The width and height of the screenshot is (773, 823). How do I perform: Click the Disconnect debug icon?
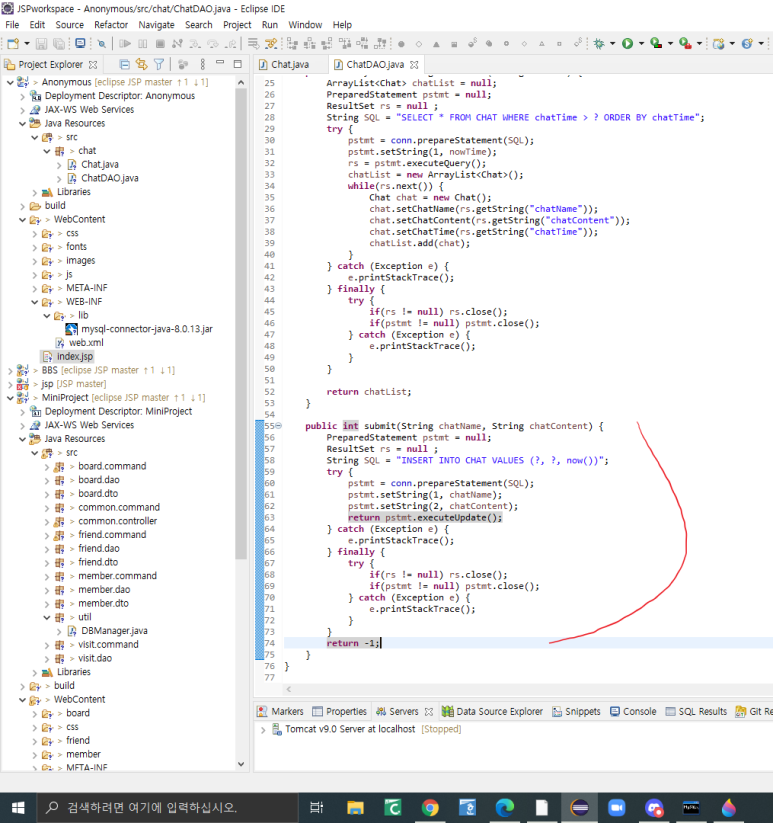click(x=177, y=44)
